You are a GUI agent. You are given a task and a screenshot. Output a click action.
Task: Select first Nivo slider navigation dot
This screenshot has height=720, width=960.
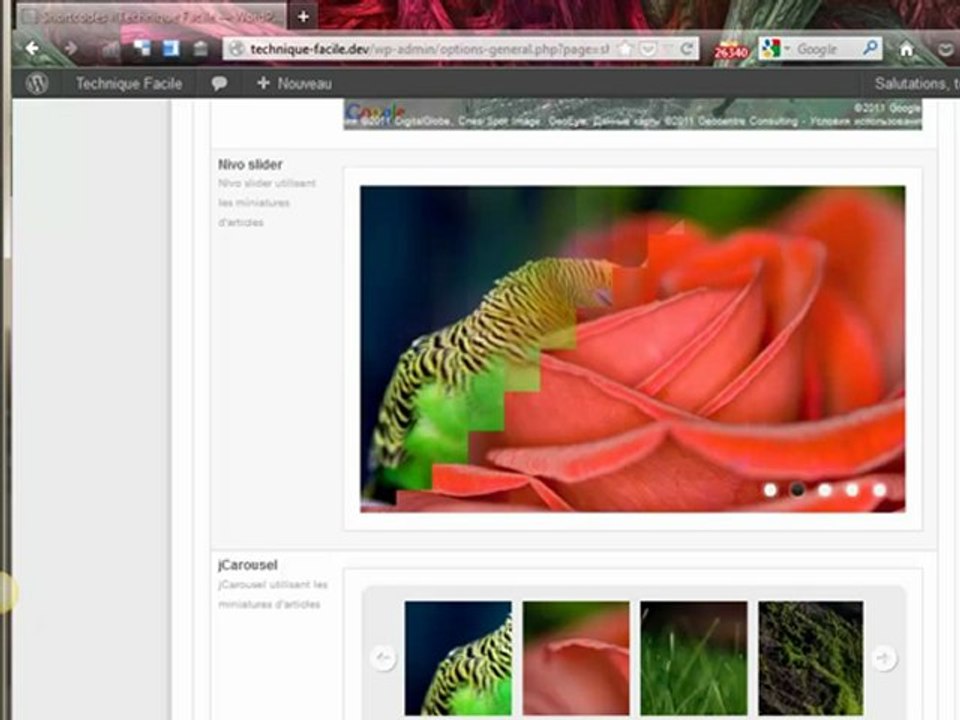pos(770,490)
